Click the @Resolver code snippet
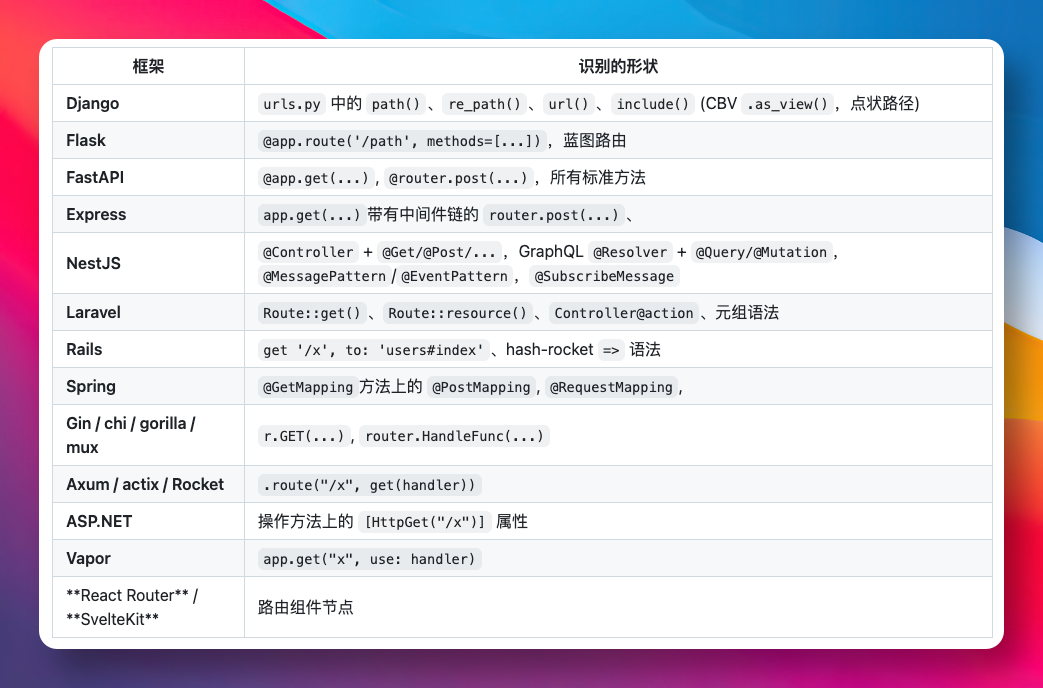This screenshot has width=1043, height=688. click(x=630, y=252)
